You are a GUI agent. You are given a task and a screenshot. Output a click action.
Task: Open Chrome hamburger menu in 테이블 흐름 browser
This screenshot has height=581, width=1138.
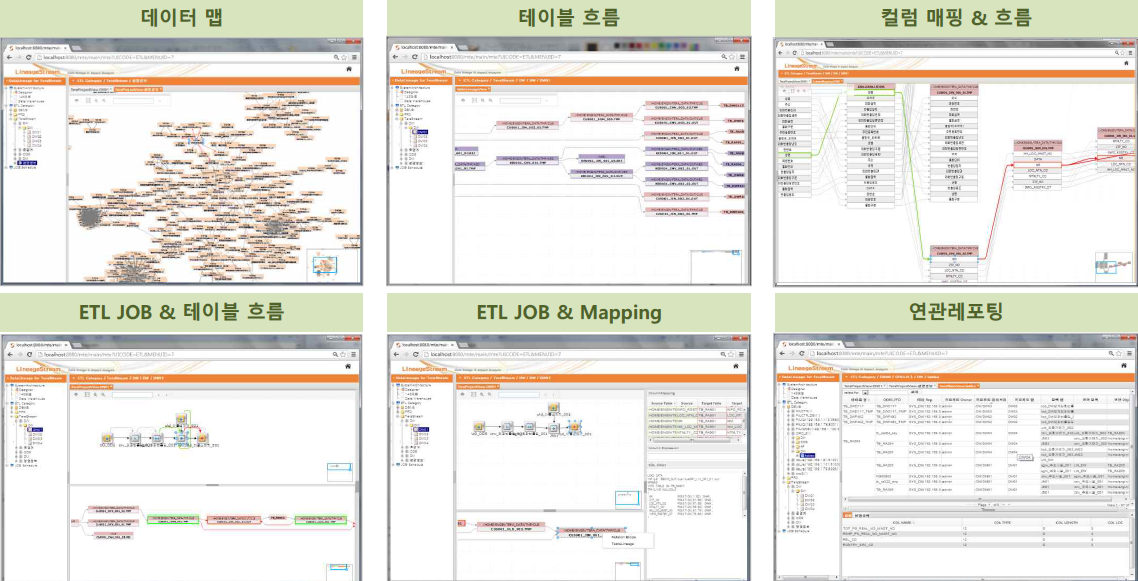point(741,58)
